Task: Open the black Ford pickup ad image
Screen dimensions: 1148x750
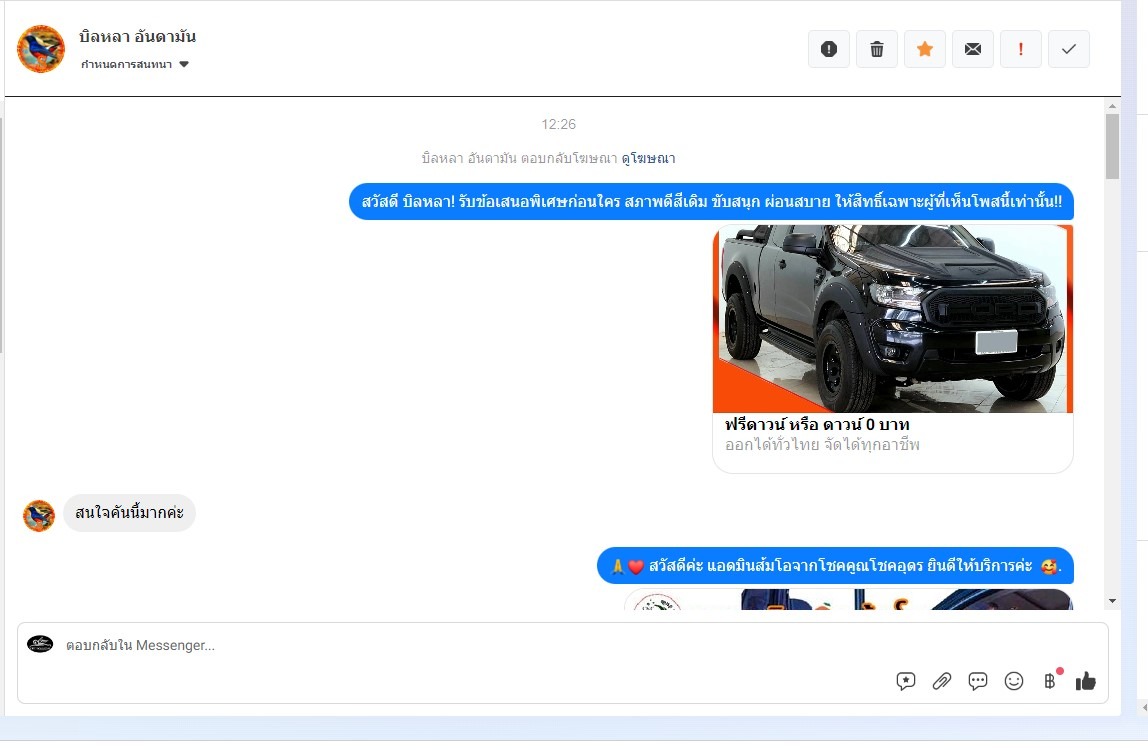Action: click(892, 319)
